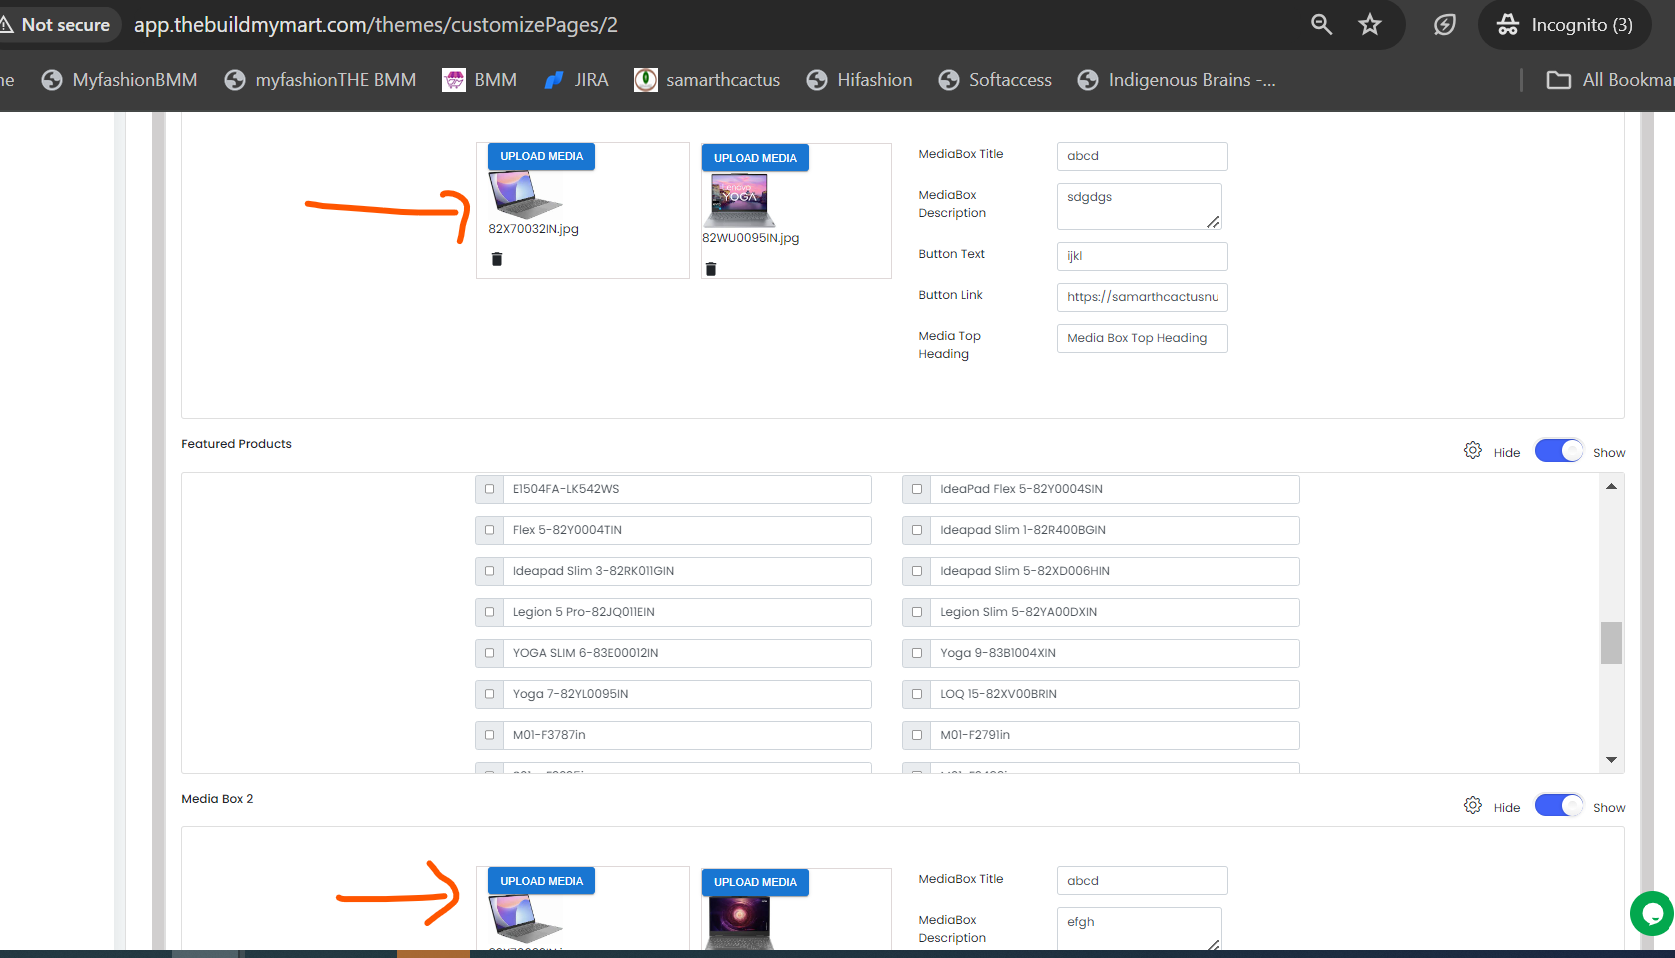Check the Yoga 9-83B1004XIN product
The height and width of the screenshot is (958, 1675).
(x=917, y=653)
